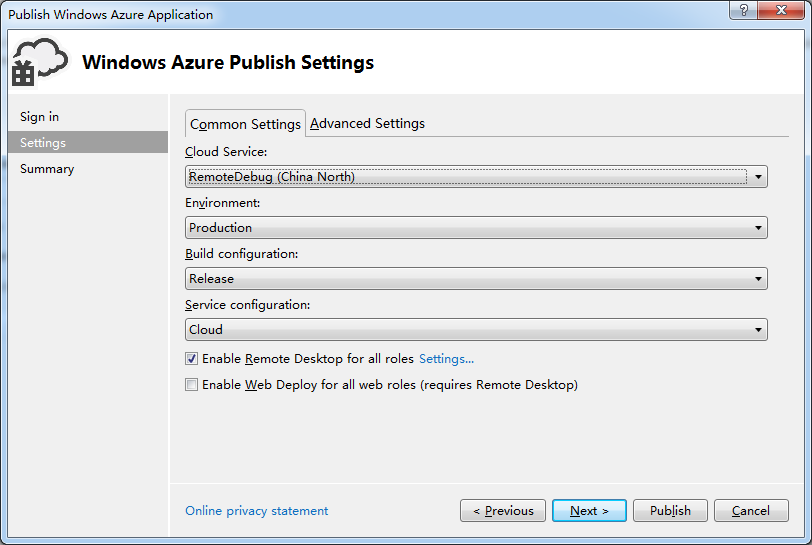Open the Environment dropdown showing Production
The width and height of the screenshot is (812, 545).
(x=476, y=227)
